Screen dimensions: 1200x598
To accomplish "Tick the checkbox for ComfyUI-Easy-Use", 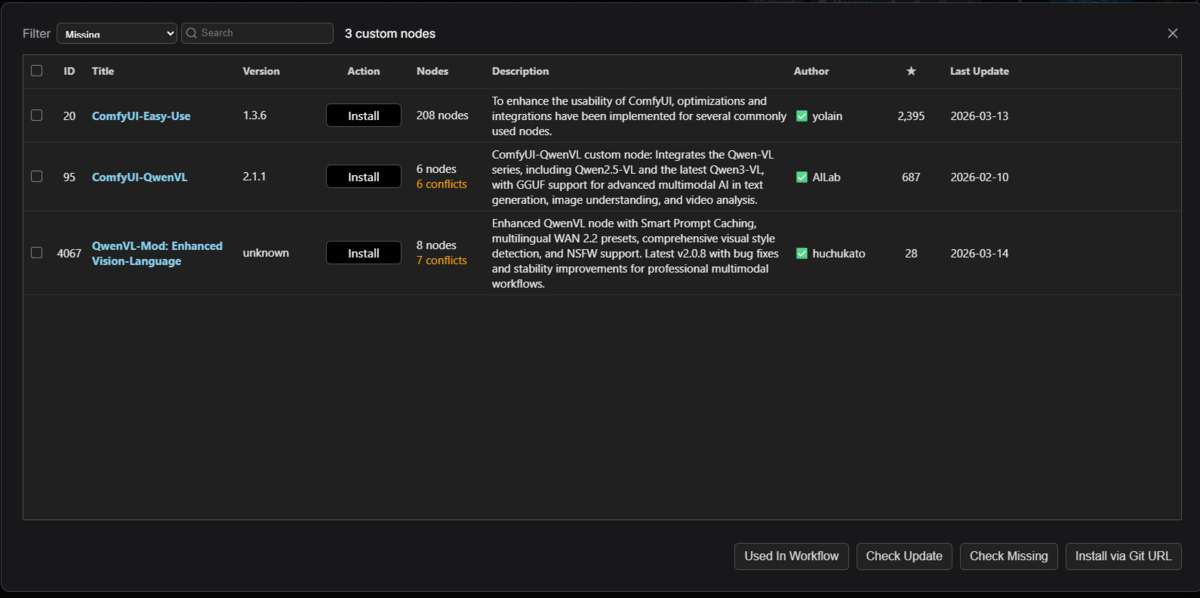I will [37, 115].
